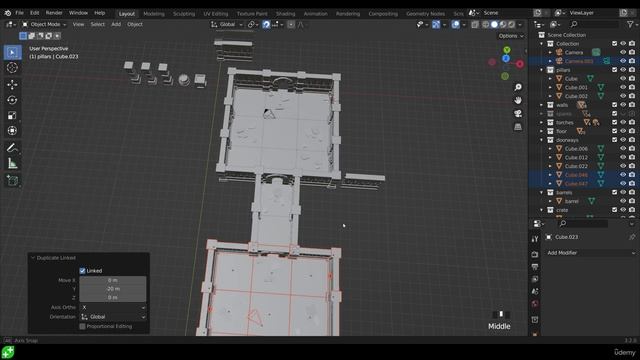This screenshot has height=360, width=640.
Task: Hide Cube.046 using its eye icon
Action: 623,175
